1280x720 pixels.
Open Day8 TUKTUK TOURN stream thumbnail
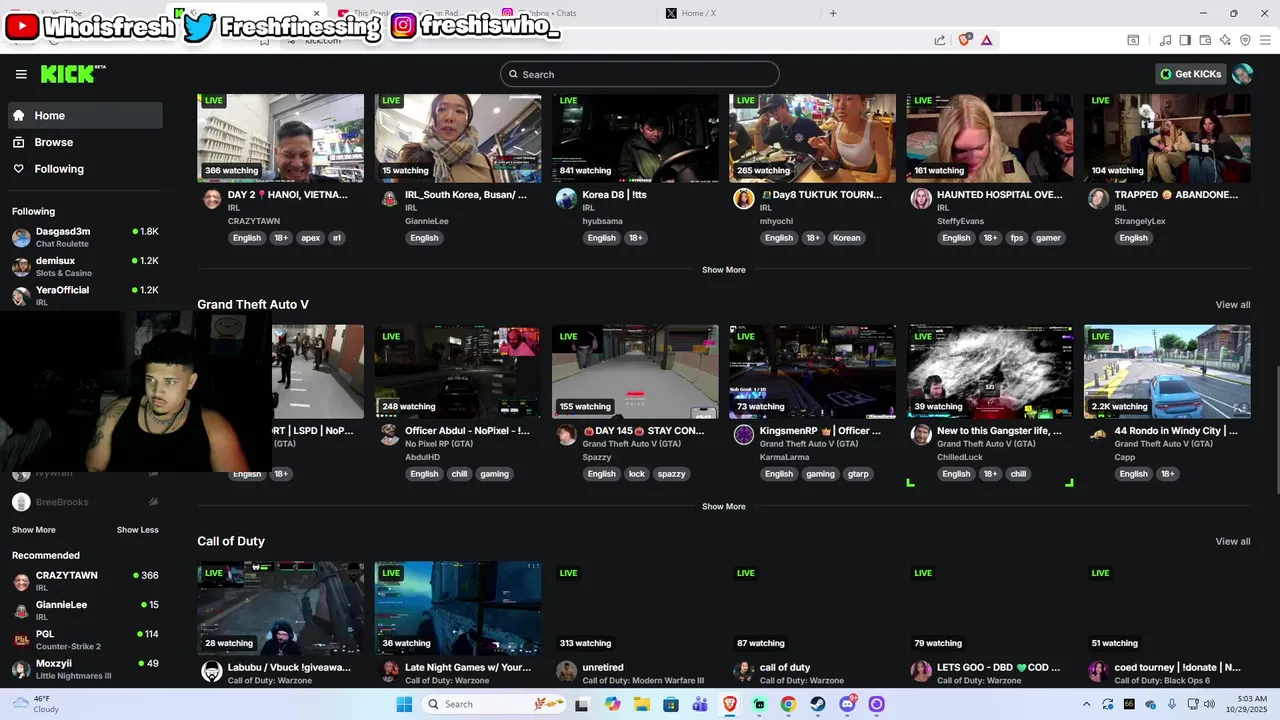[812, 138]
